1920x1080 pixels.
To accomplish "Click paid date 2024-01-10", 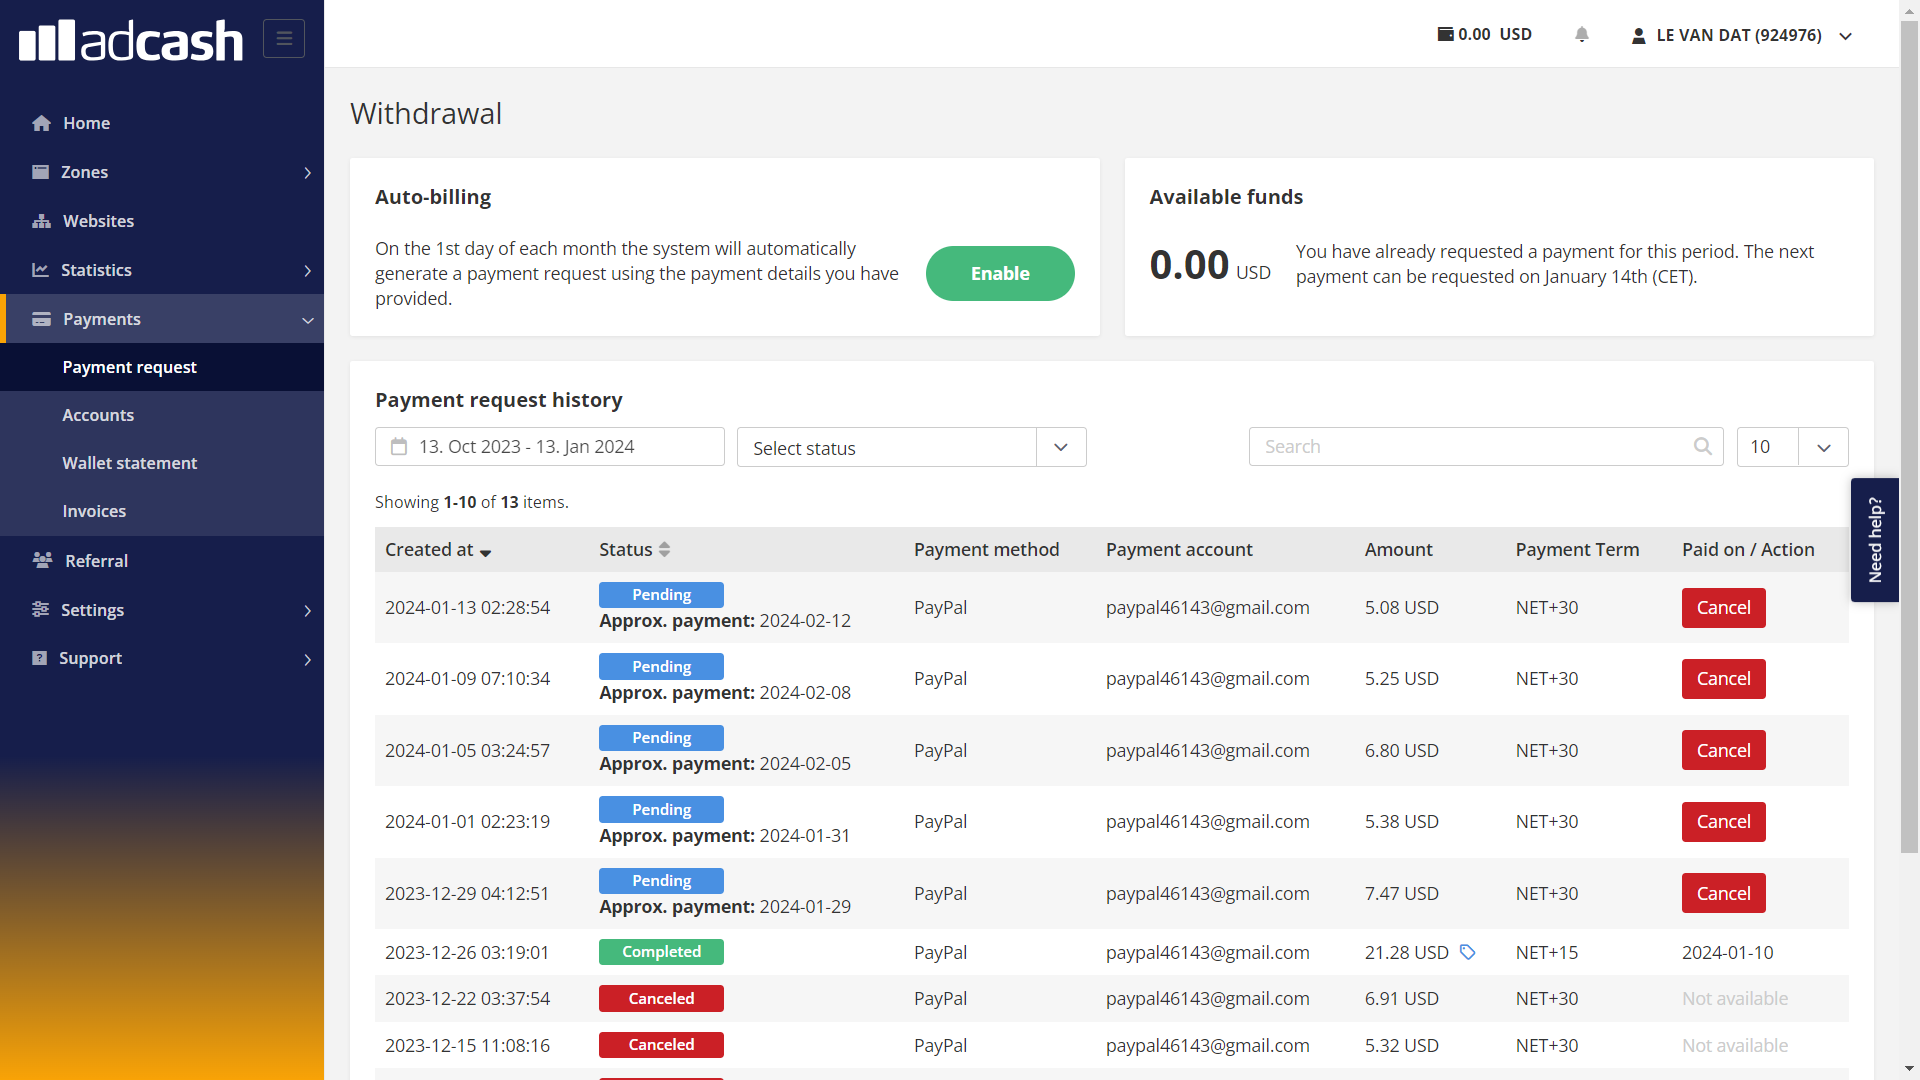I will tap(1727, 953).
